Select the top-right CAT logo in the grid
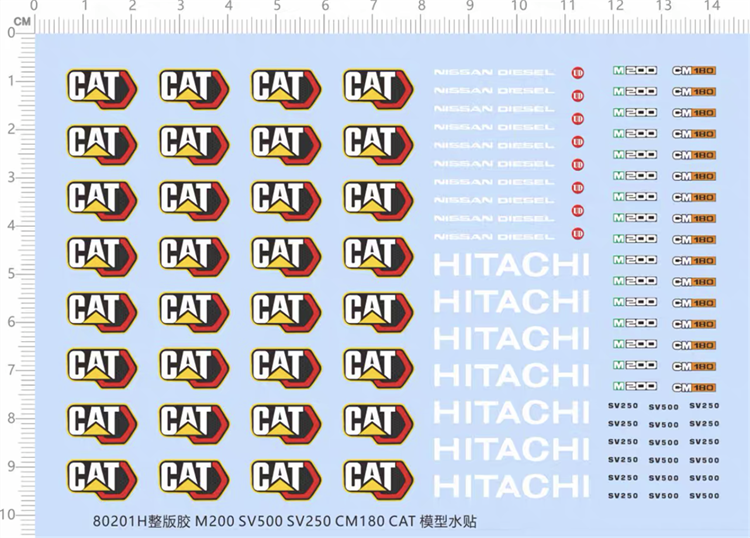Screen dimensions: 750x538 click(x=377, y=86)
